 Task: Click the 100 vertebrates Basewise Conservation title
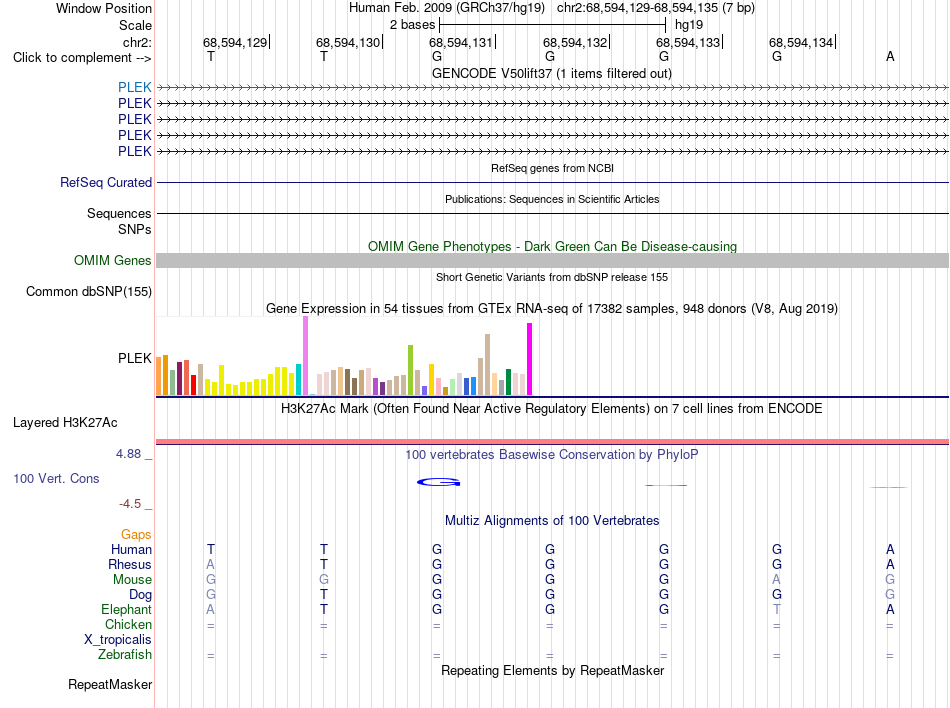[551, 455]
